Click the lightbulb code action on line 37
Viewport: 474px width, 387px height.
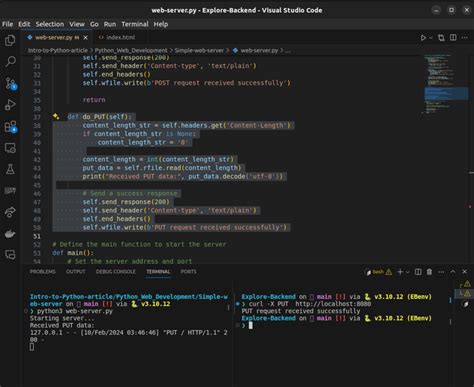56,116
